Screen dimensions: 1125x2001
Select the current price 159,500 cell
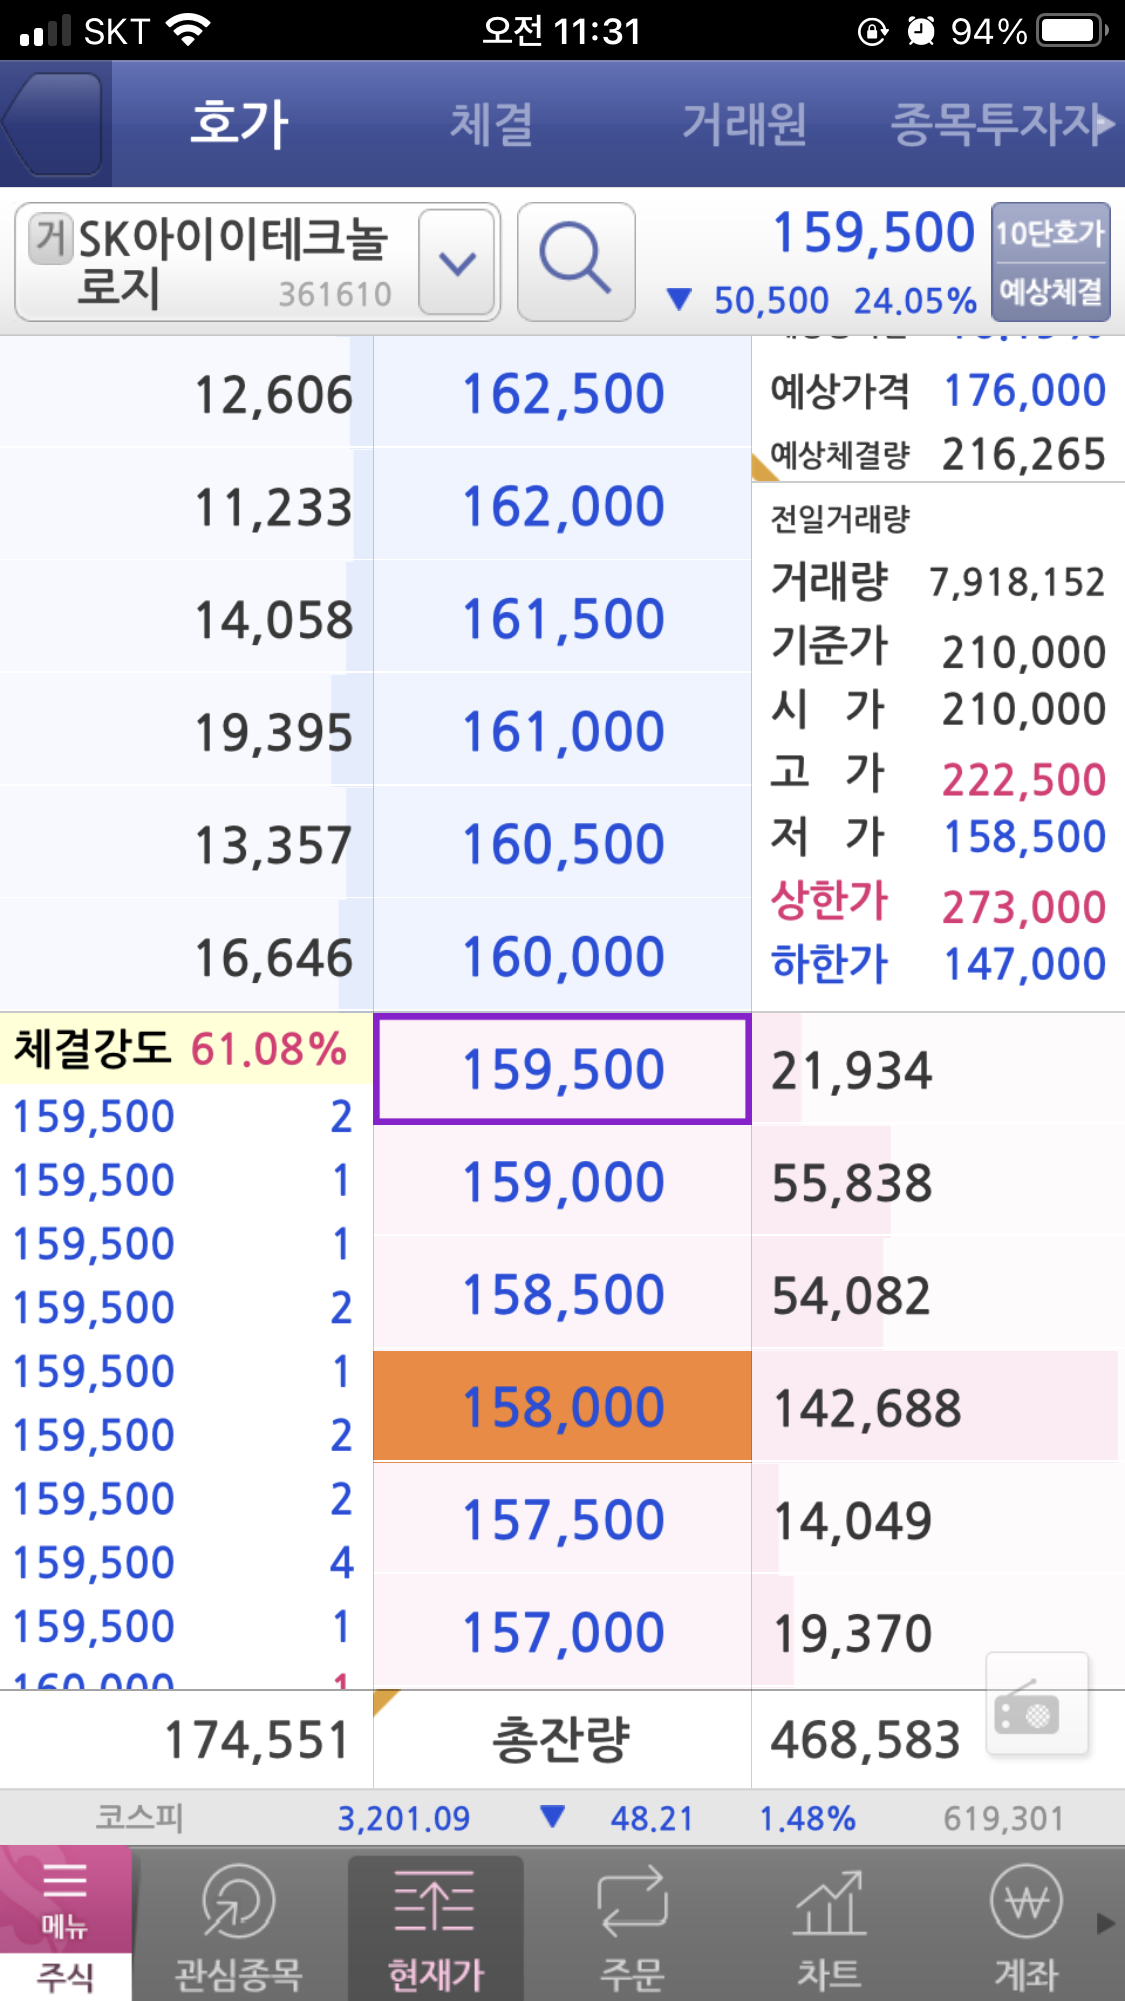click(x=562, y=1069)
